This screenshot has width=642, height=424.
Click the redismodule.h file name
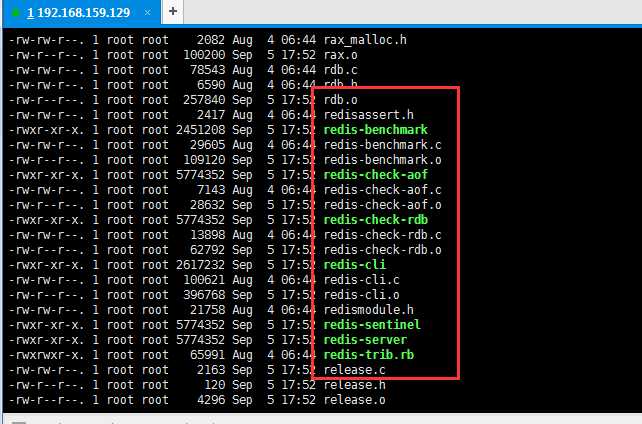coord(368,310)
